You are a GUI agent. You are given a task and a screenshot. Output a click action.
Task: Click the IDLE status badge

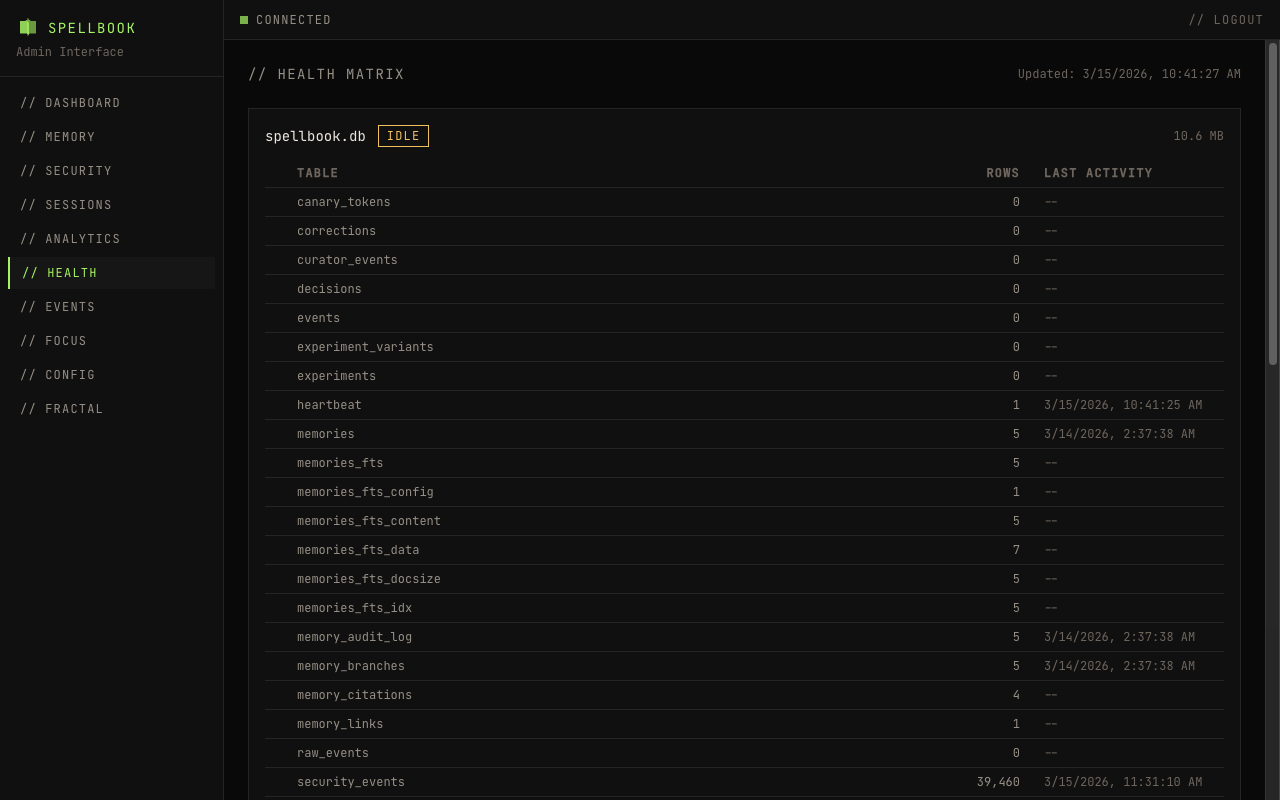403,136
